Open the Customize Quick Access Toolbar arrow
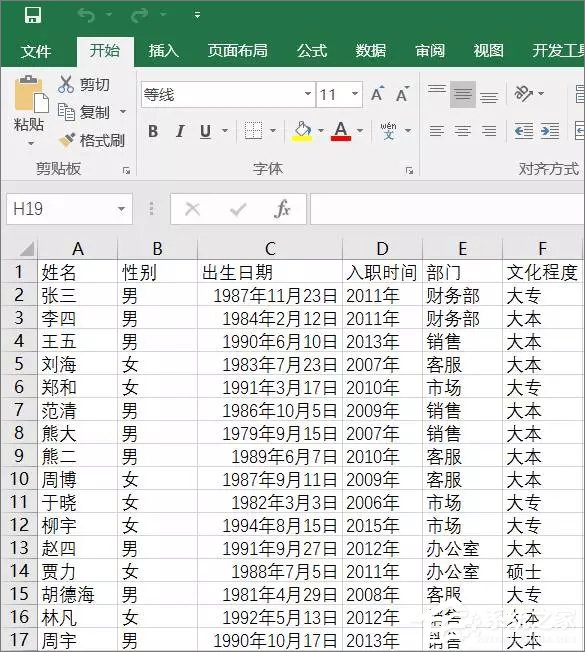 [x=197, y=15]
